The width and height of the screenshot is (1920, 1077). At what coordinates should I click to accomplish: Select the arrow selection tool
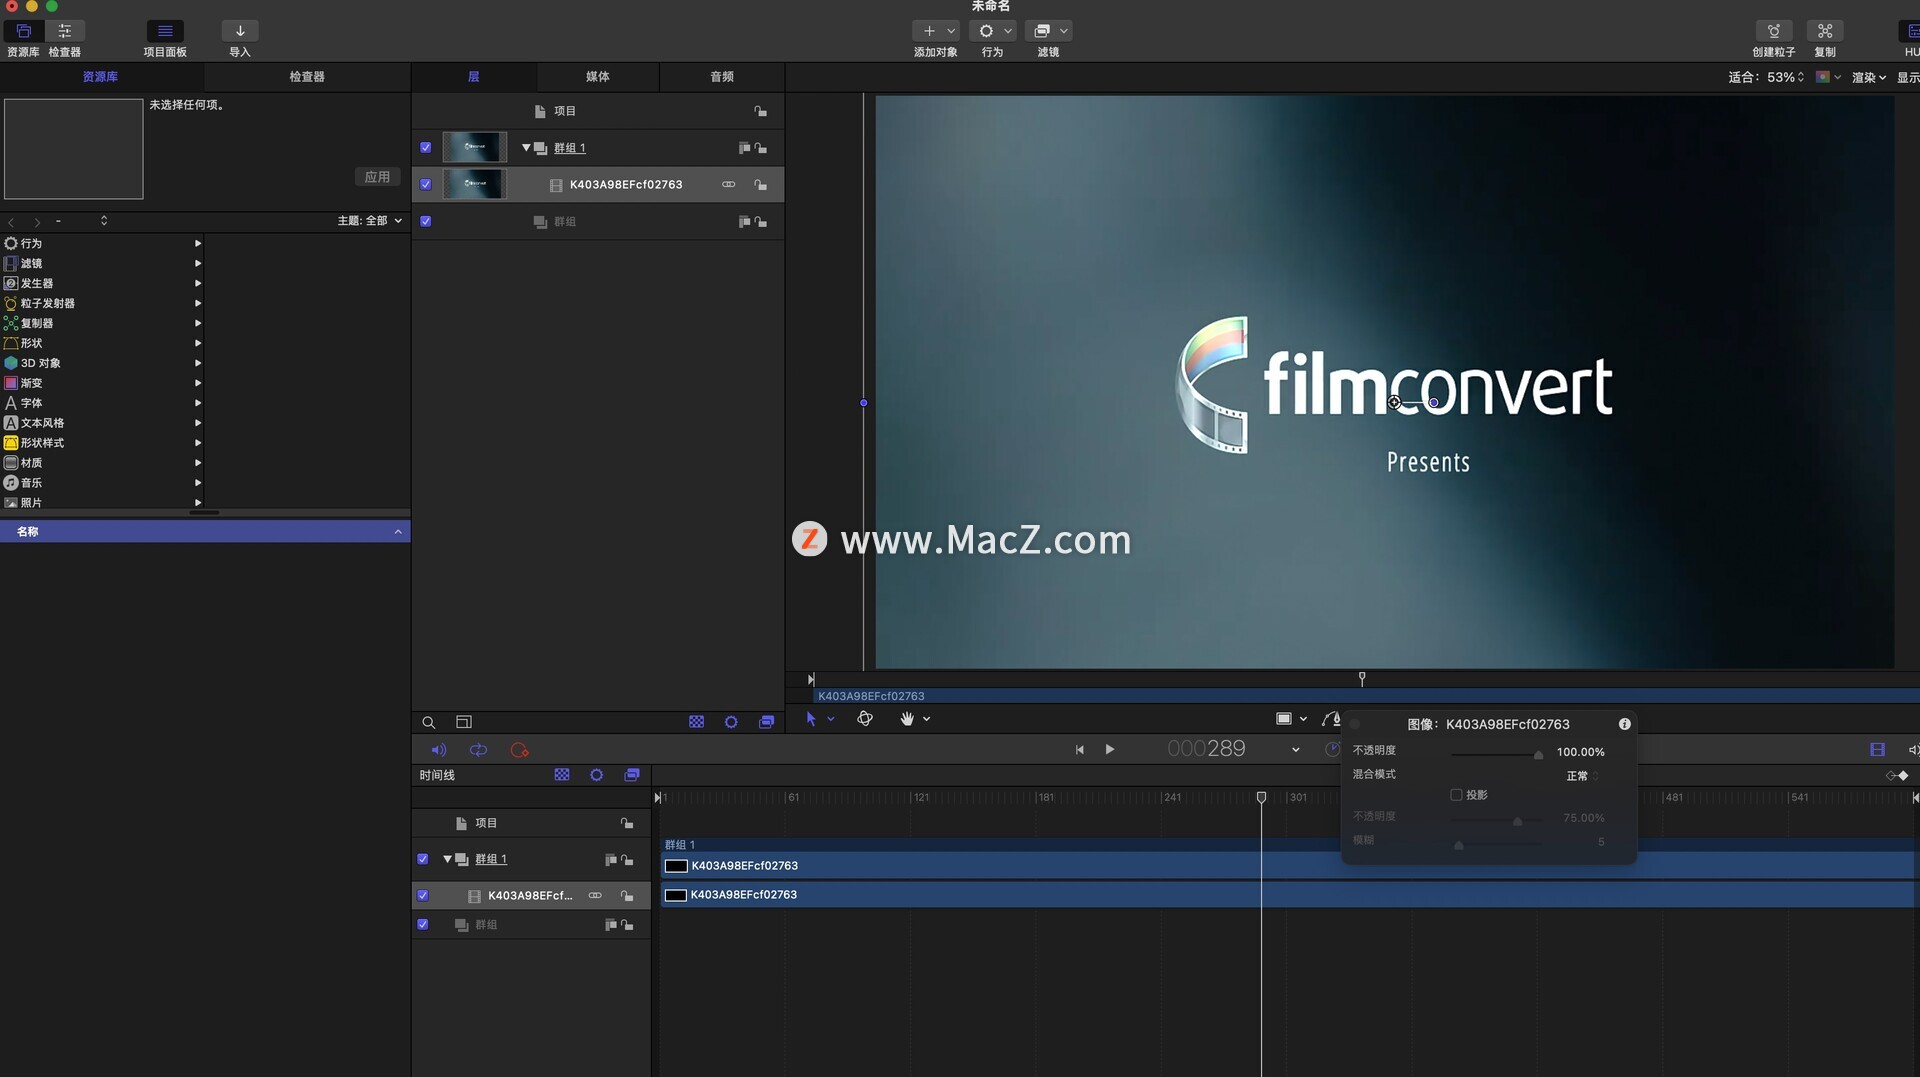(811, 719)
